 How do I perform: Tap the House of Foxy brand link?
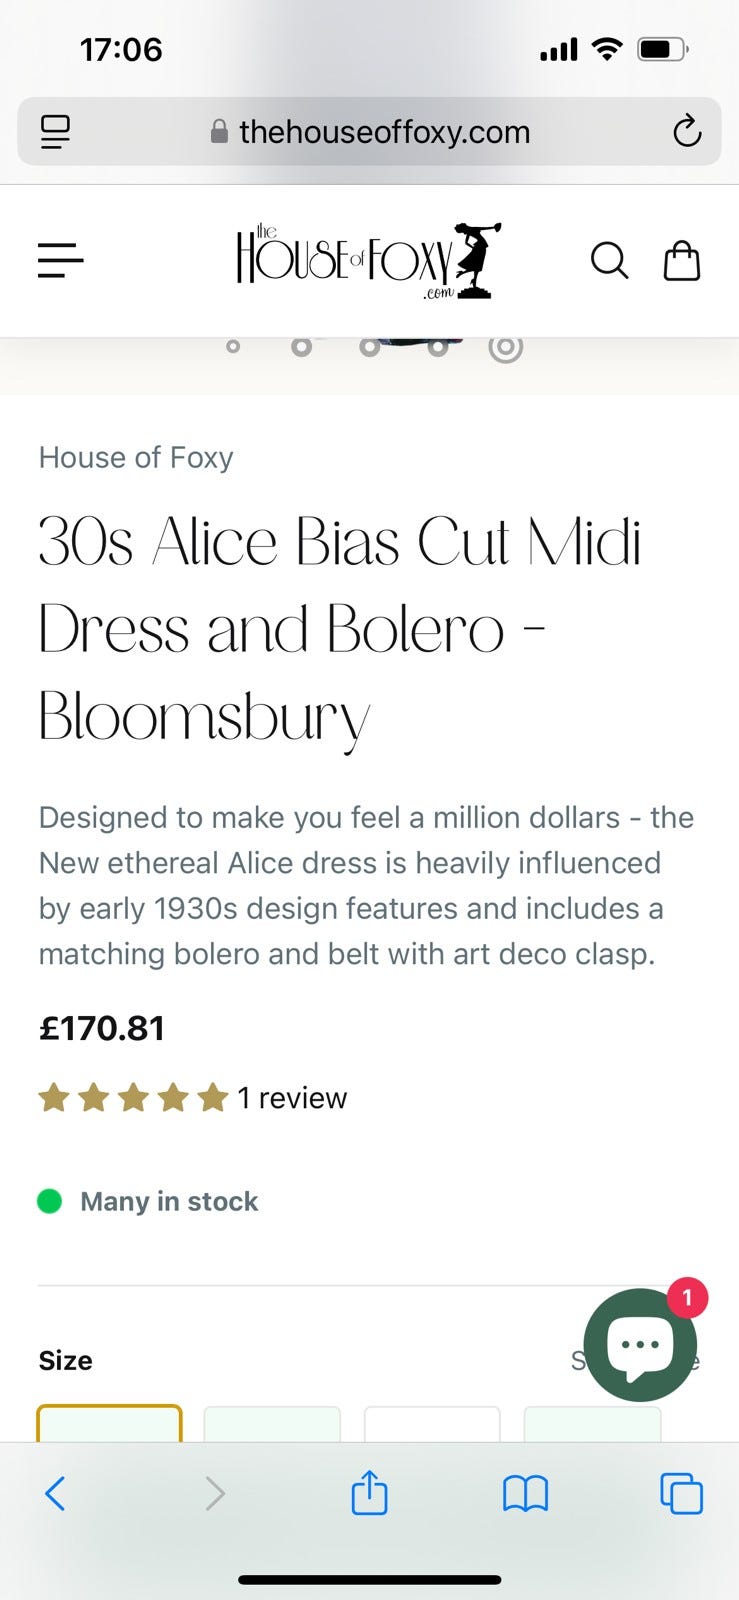pos(136,457)
